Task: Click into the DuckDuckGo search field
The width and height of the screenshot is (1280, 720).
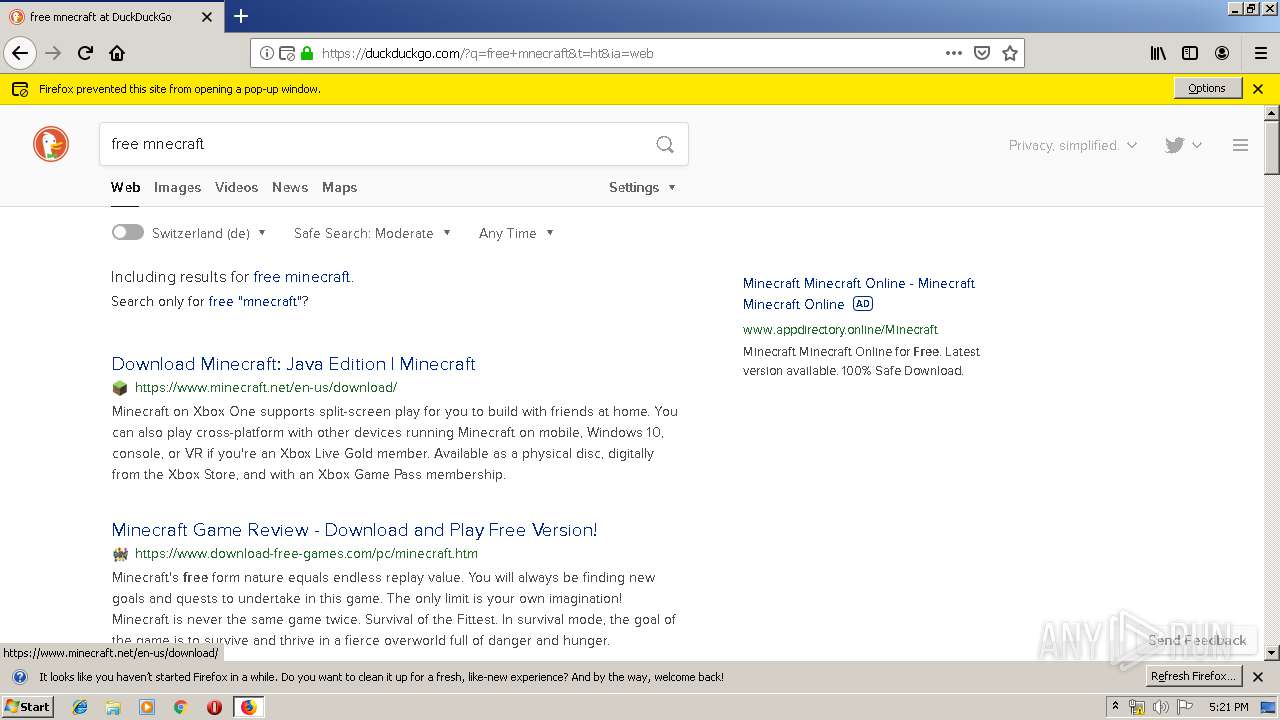Action: point(375,144)
